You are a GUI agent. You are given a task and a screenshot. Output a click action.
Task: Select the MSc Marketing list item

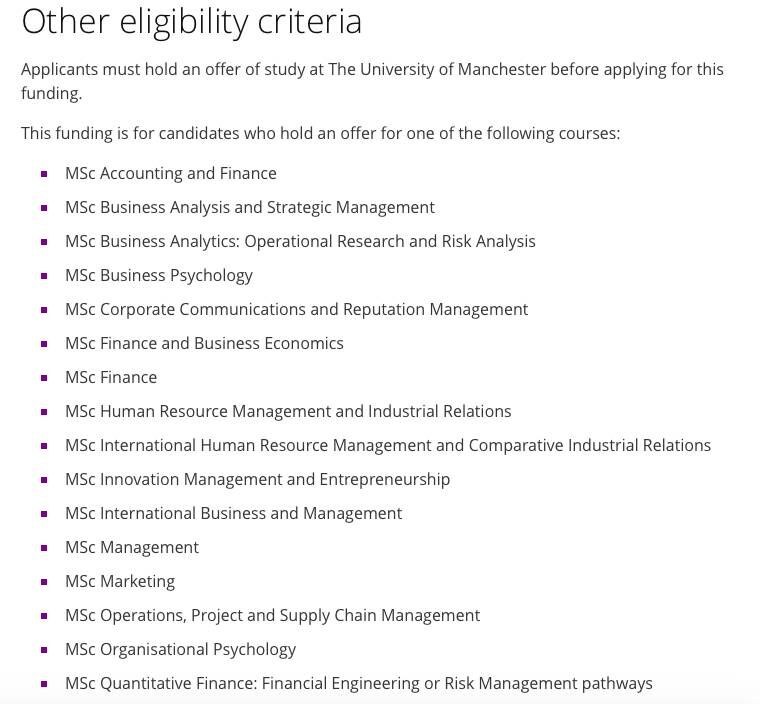click(120, 581)
